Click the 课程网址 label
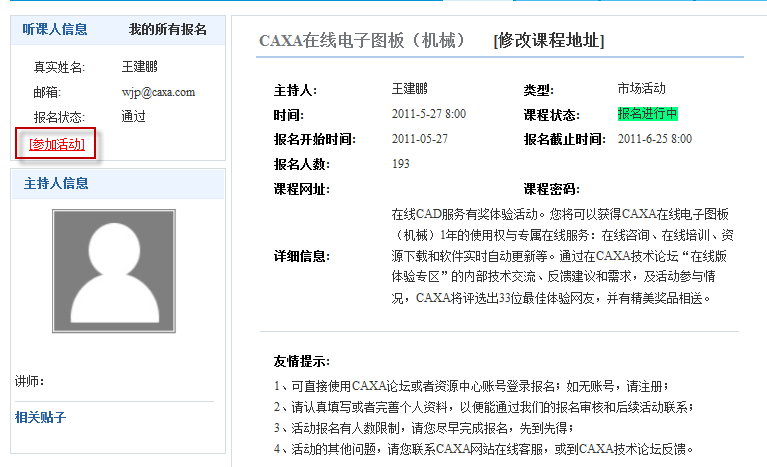767x467 pixels. (x=302, y=189)
